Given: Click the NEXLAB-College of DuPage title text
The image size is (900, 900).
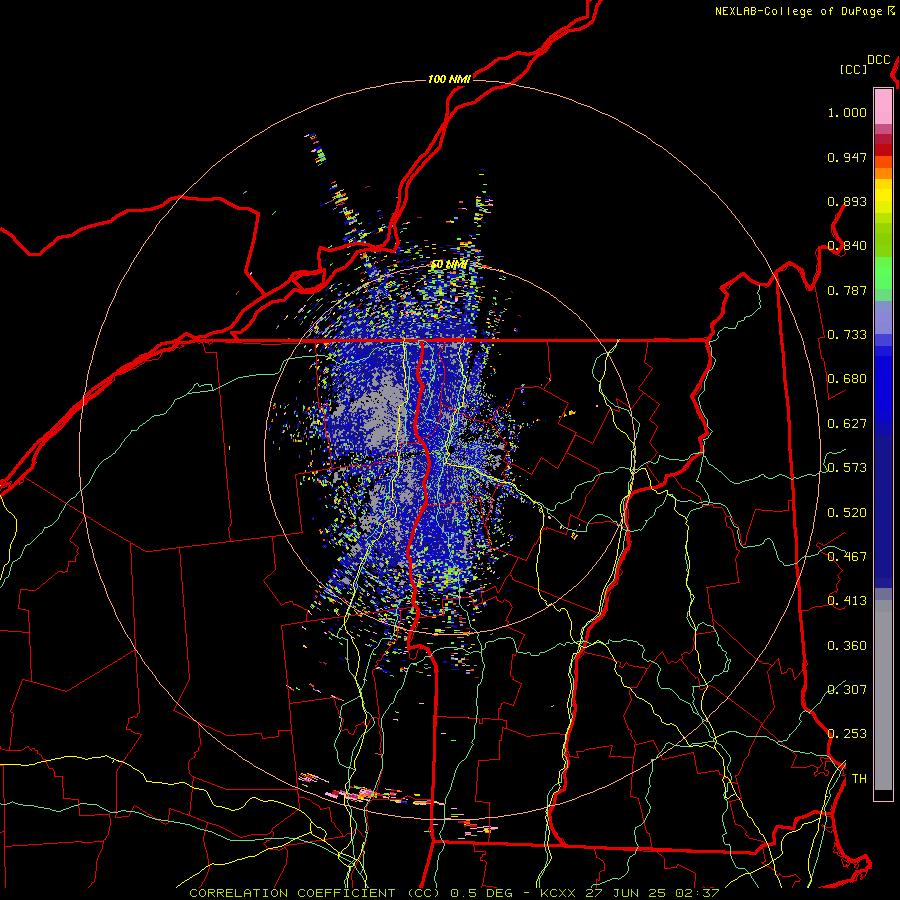Looking at the screenshot, I should (x=799, y=11).
